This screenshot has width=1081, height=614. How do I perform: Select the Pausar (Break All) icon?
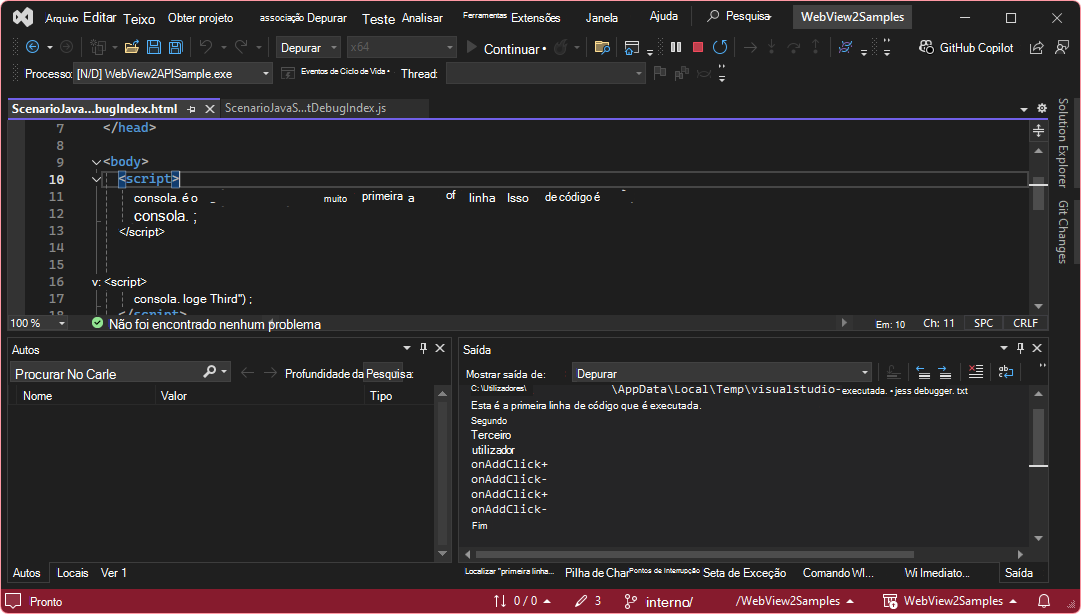[676, 47]
